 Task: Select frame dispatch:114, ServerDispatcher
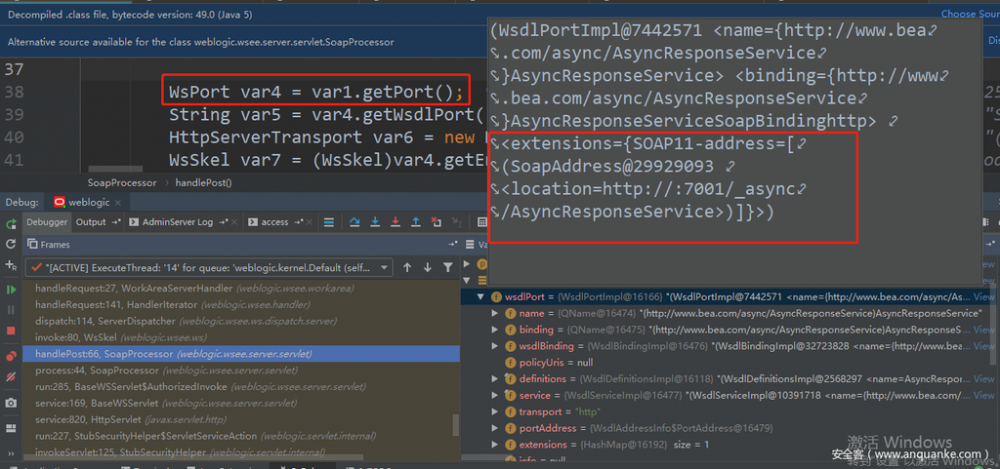(241, 321)
